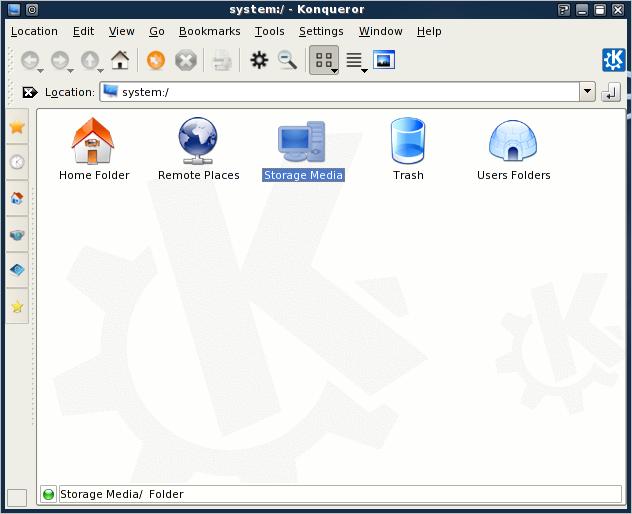Open the Location menu
632x514 pixels.
(34, 31)
